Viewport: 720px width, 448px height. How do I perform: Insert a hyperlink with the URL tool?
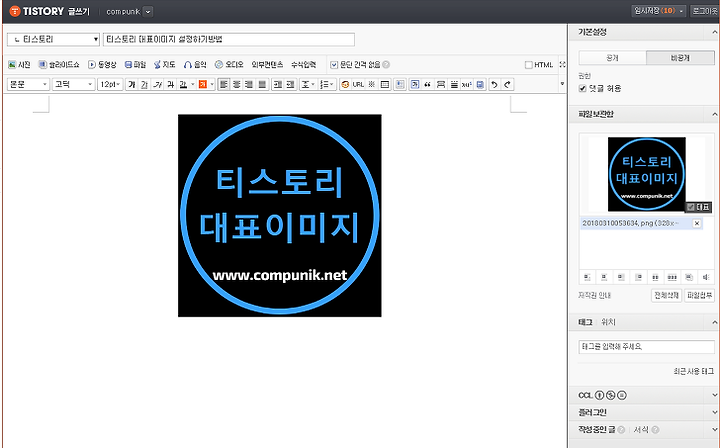pyautogui.click(x=358, y=84)
